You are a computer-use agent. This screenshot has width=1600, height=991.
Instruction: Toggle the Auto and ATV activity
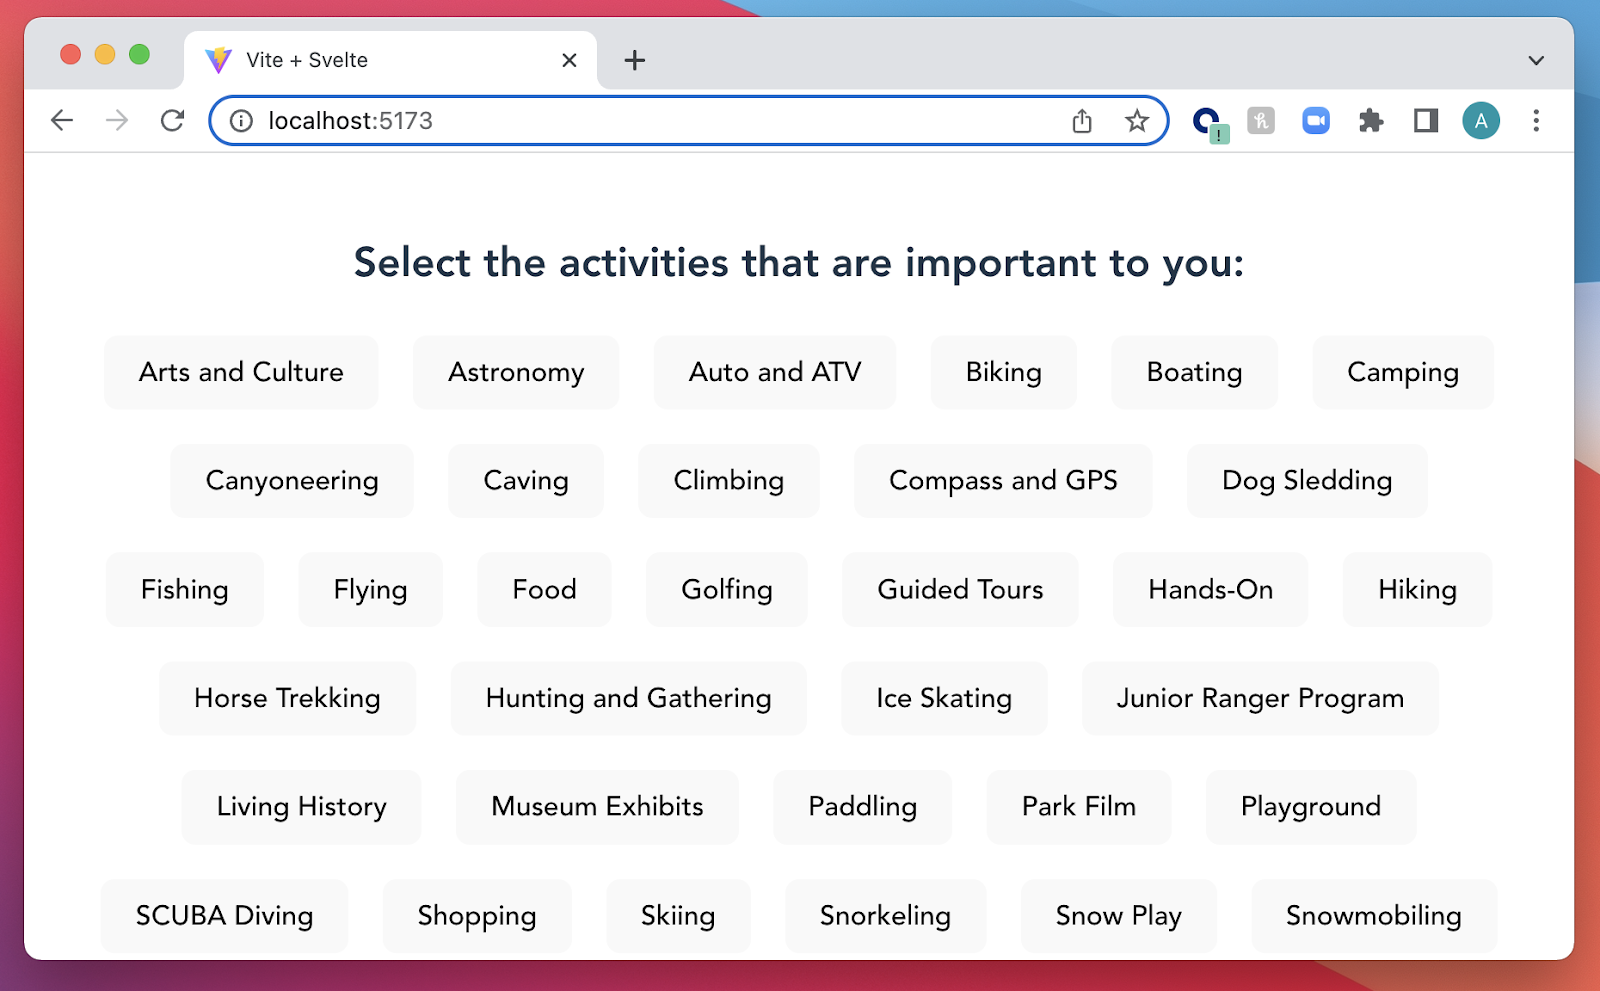pos(775,372)
